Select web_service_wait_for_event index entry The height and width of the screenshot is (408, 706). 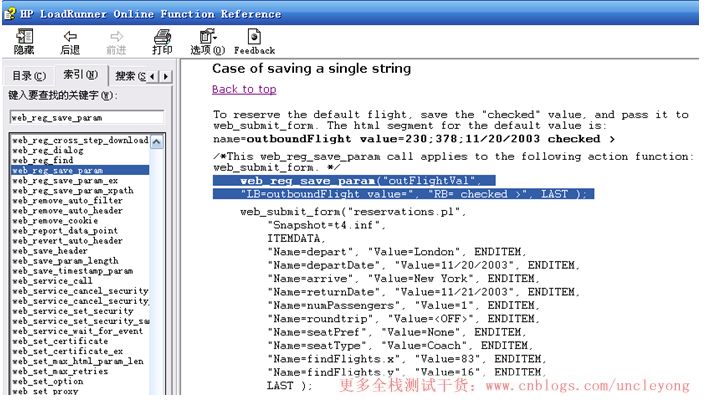[77, 331]
